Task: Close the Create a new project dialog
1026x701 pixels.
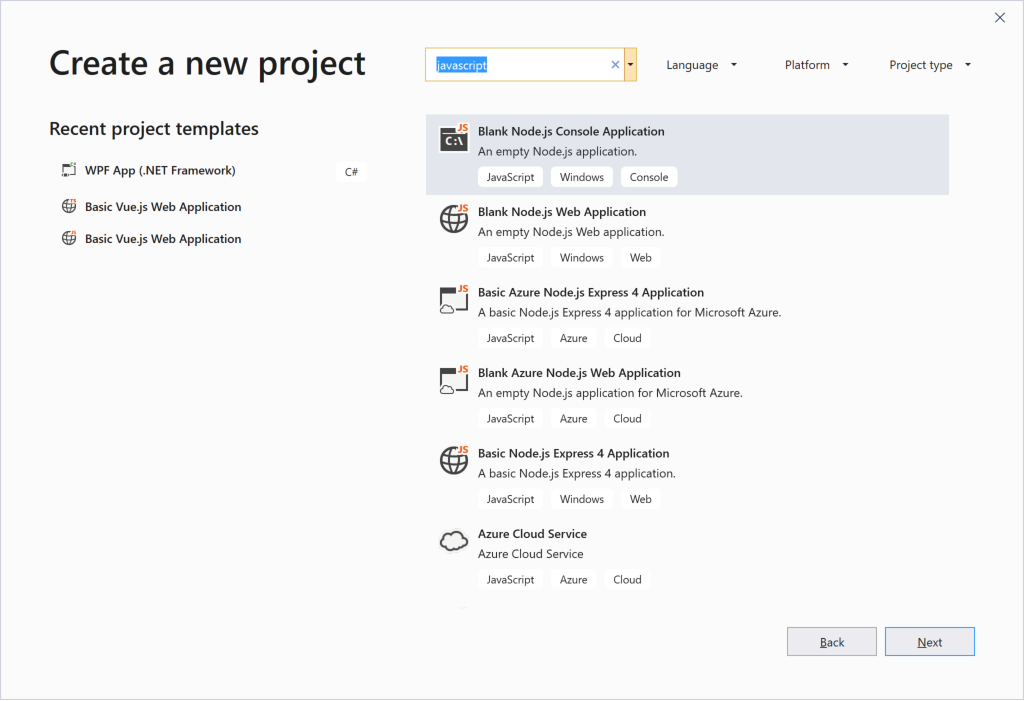Action: tap(1000, 18)
